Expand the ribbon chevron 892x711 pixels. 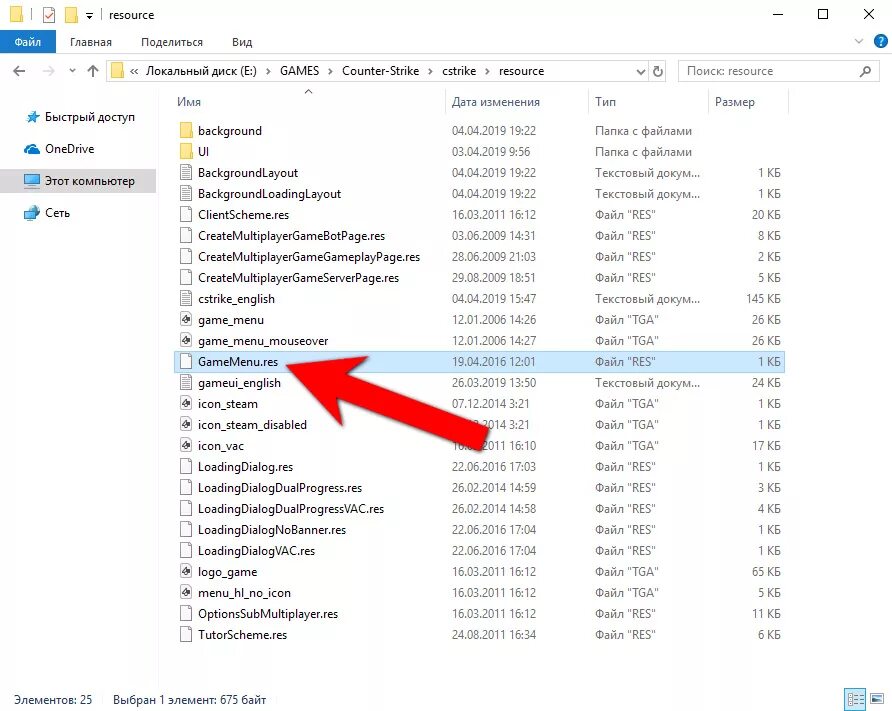(x=859, y=41)
